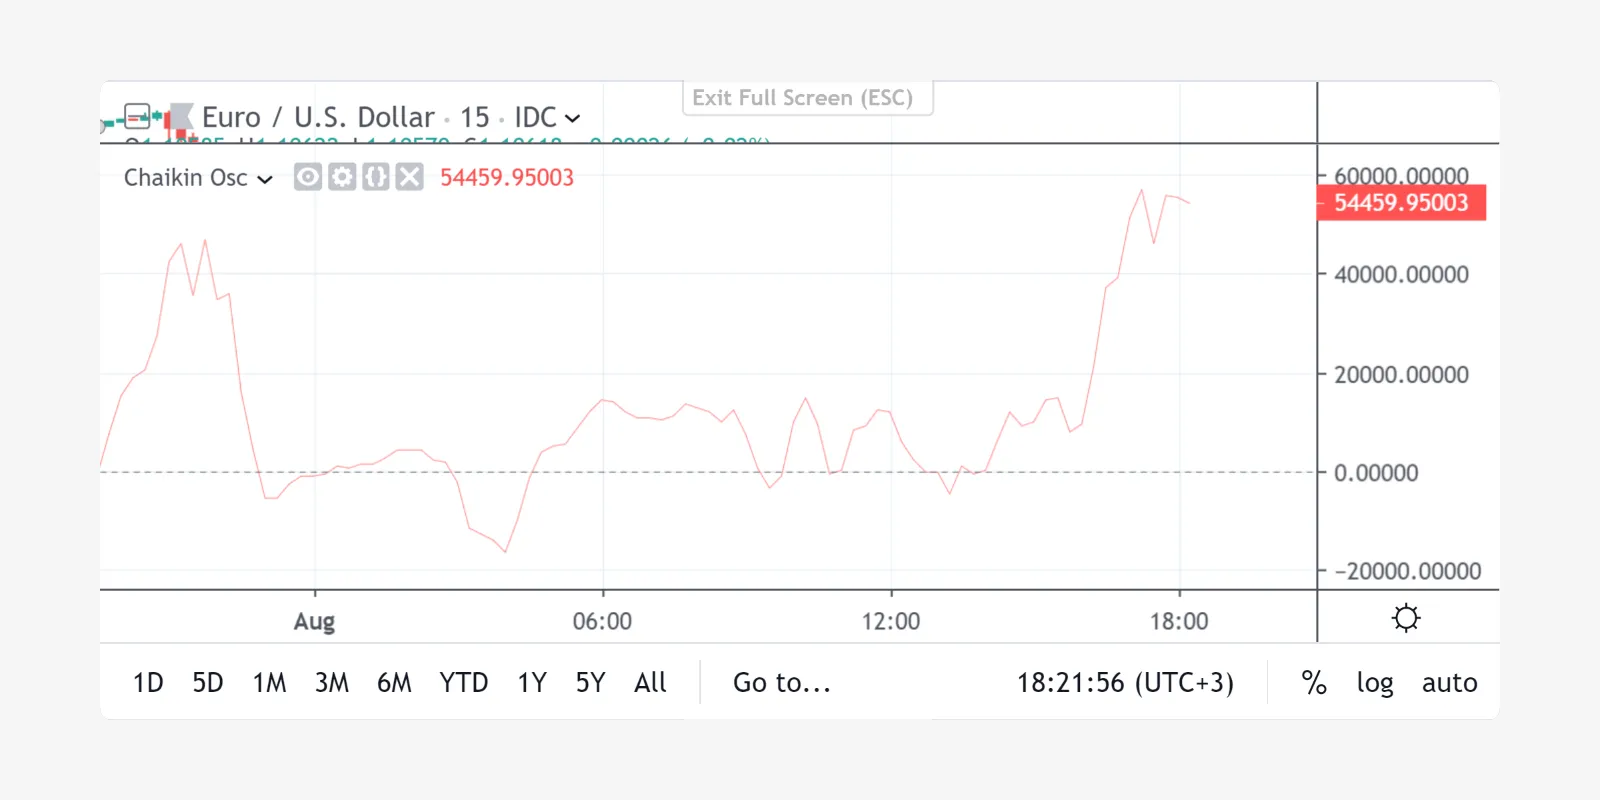Open the timezone menu showing UTC+3
This screenshot has height=800, width=1600.
tap(1125, 683)
